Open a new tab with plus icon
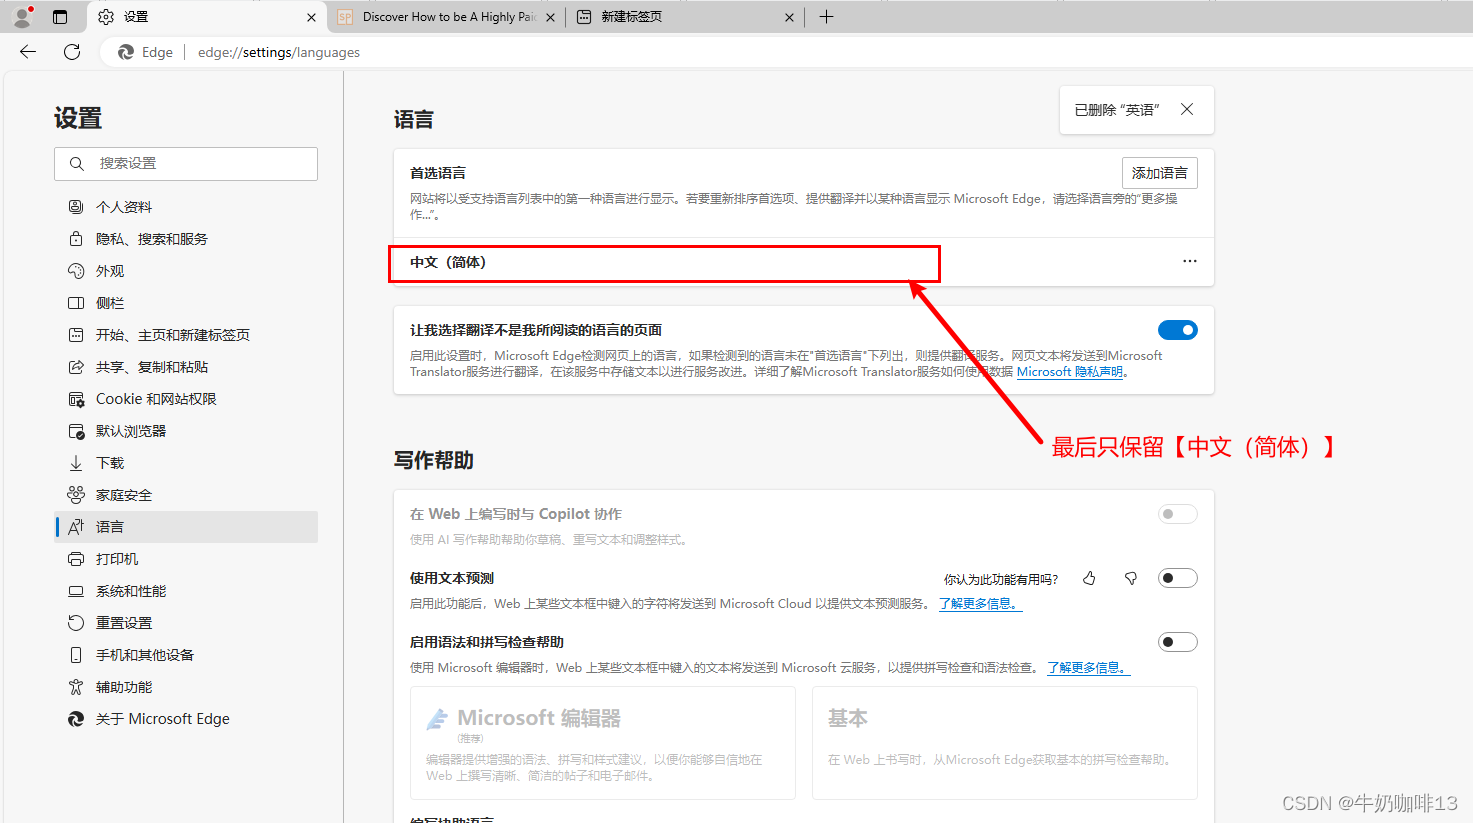Image resolution: width=1473 pixels, height=823 pixels. tap(826, 17)
